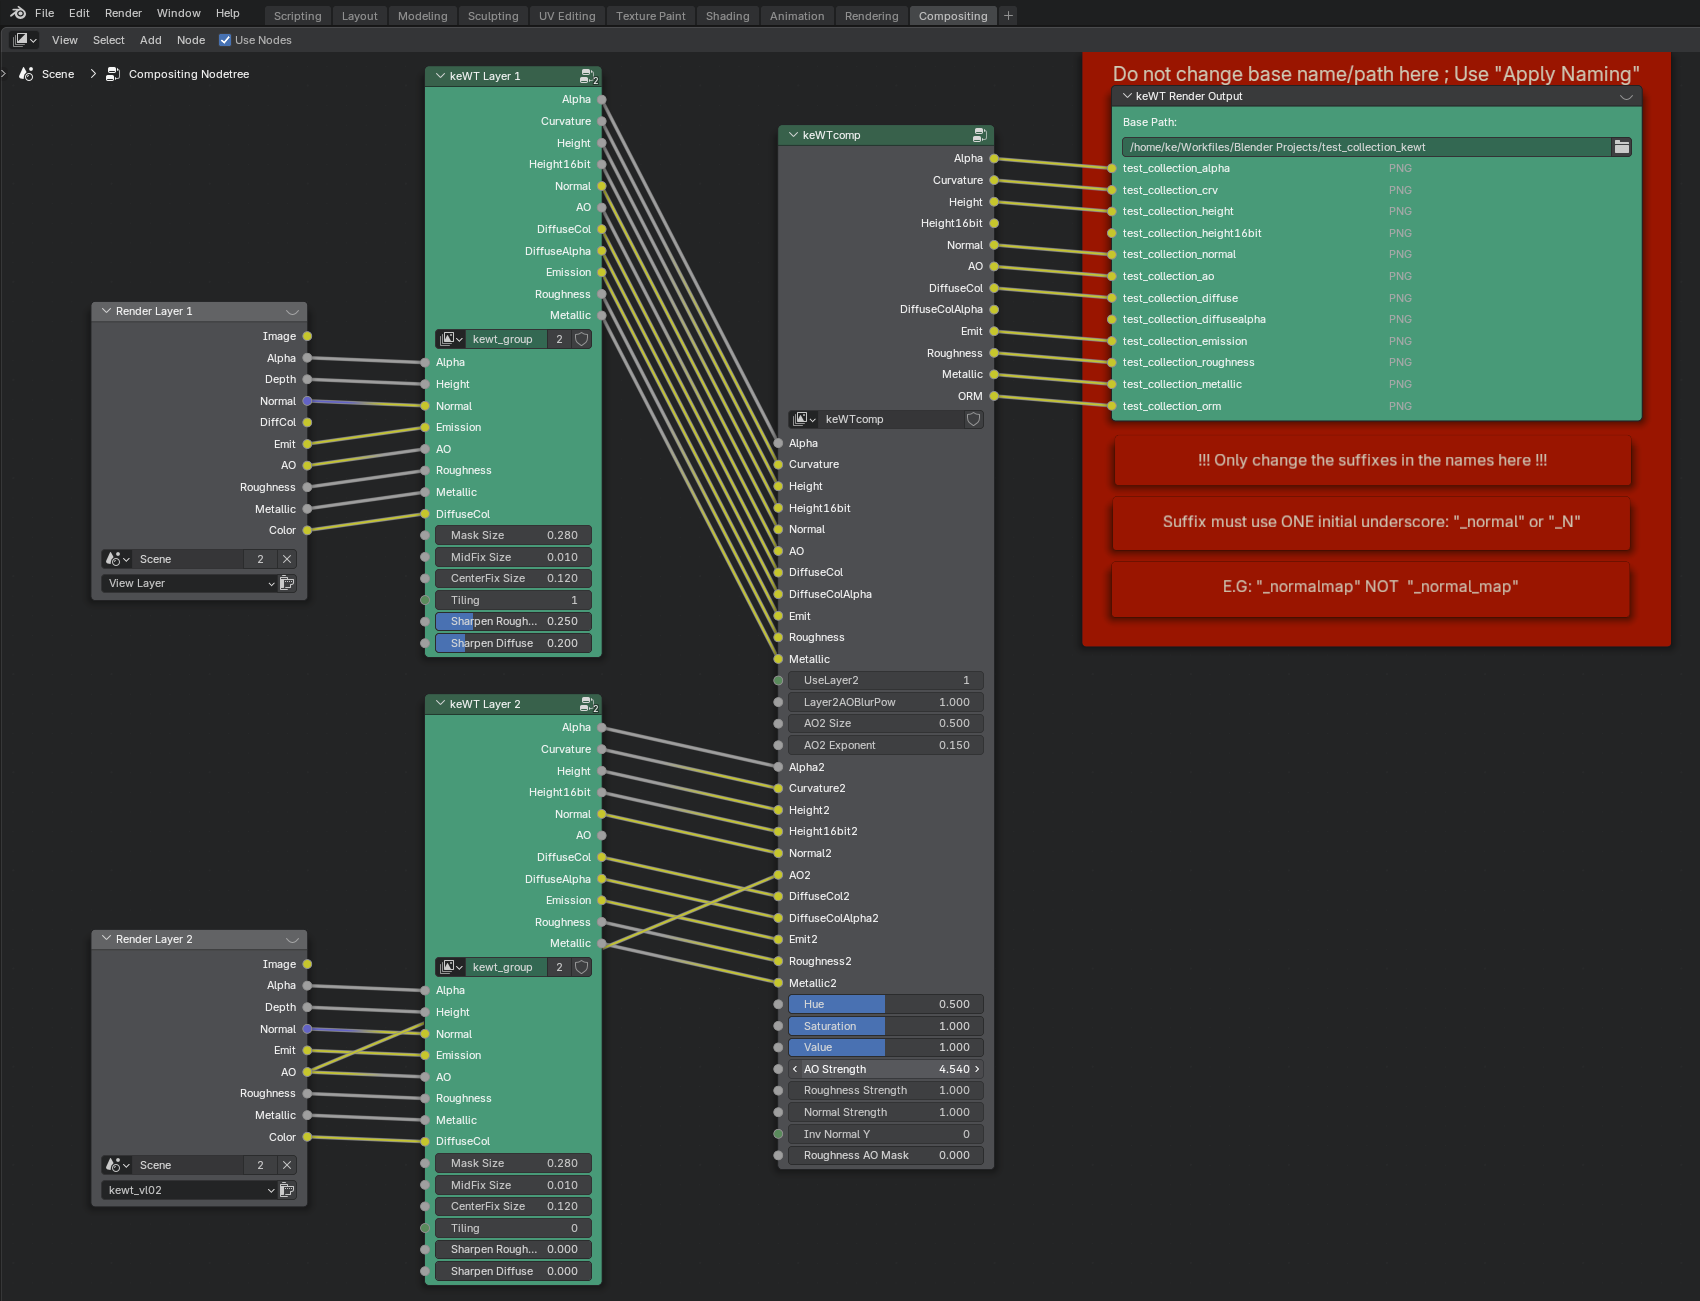Toggle fake user on keWT Layer 2 kewt_group
The height and width of the screenshot is (1301, 1700).
pyautogui.click(x=581, y=967)
